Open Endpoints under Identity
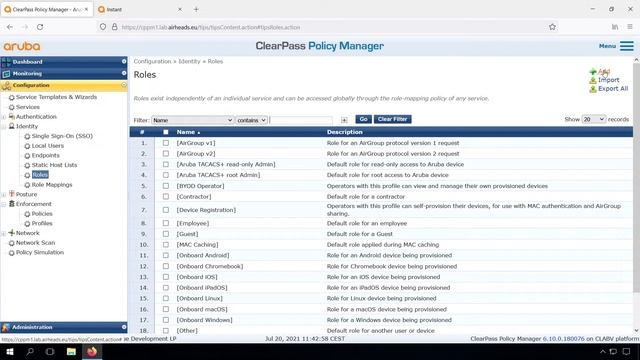 pyautogui.click(x=45, y=156)
